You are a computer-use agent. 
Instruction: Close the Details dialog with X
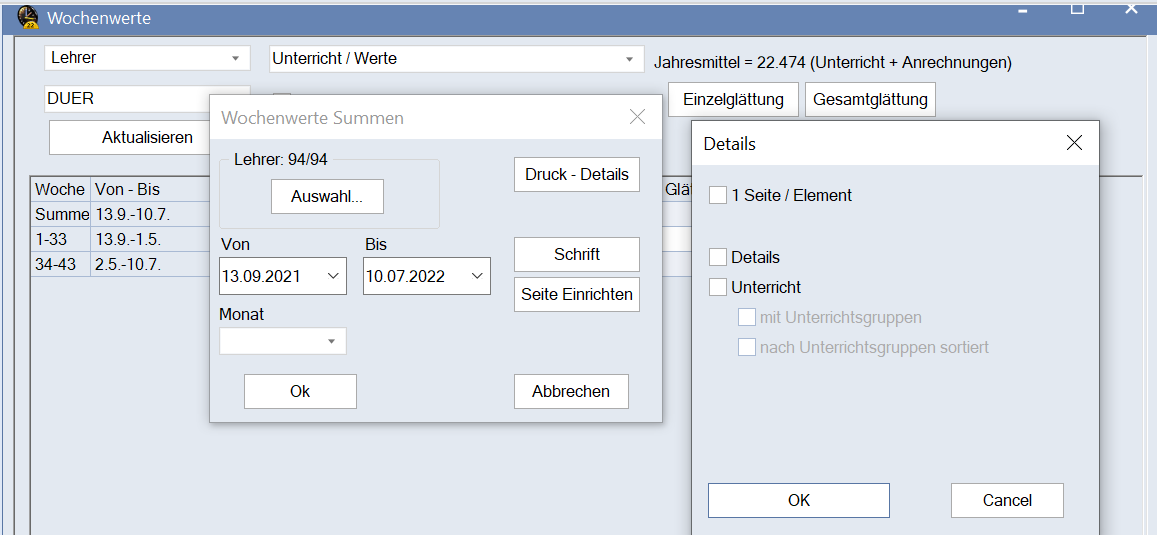(x=1074, y=143)
